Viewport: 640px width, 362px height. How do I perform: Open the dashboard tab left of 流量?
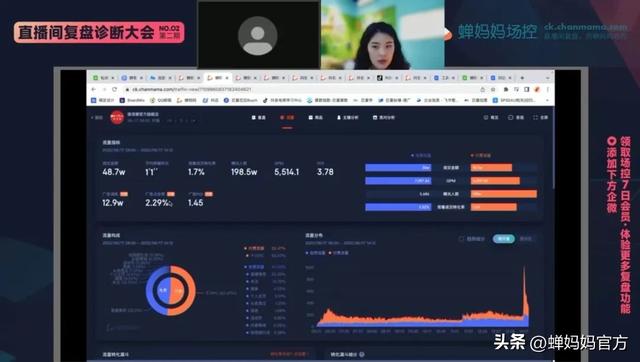click(258, 118)
